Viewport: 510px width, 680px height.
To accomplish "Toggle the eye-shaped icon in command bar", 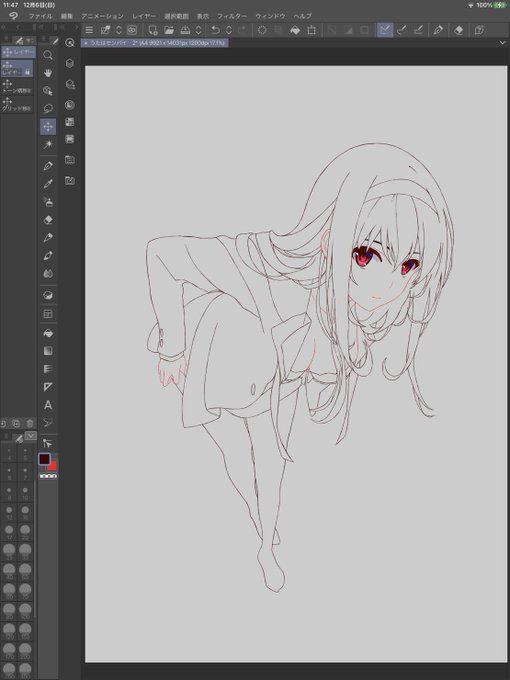I will click(132, 30).
